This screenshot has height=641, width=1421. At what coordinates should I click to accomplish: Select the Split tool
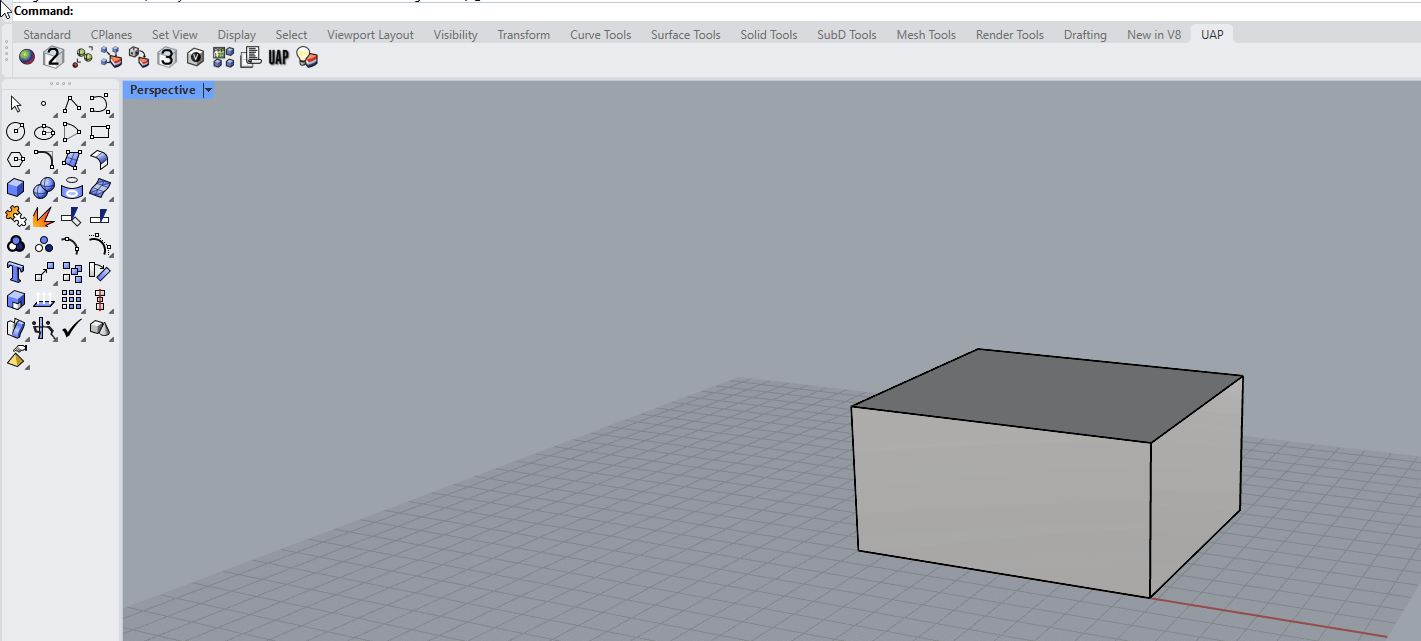[x=100, y=216]
